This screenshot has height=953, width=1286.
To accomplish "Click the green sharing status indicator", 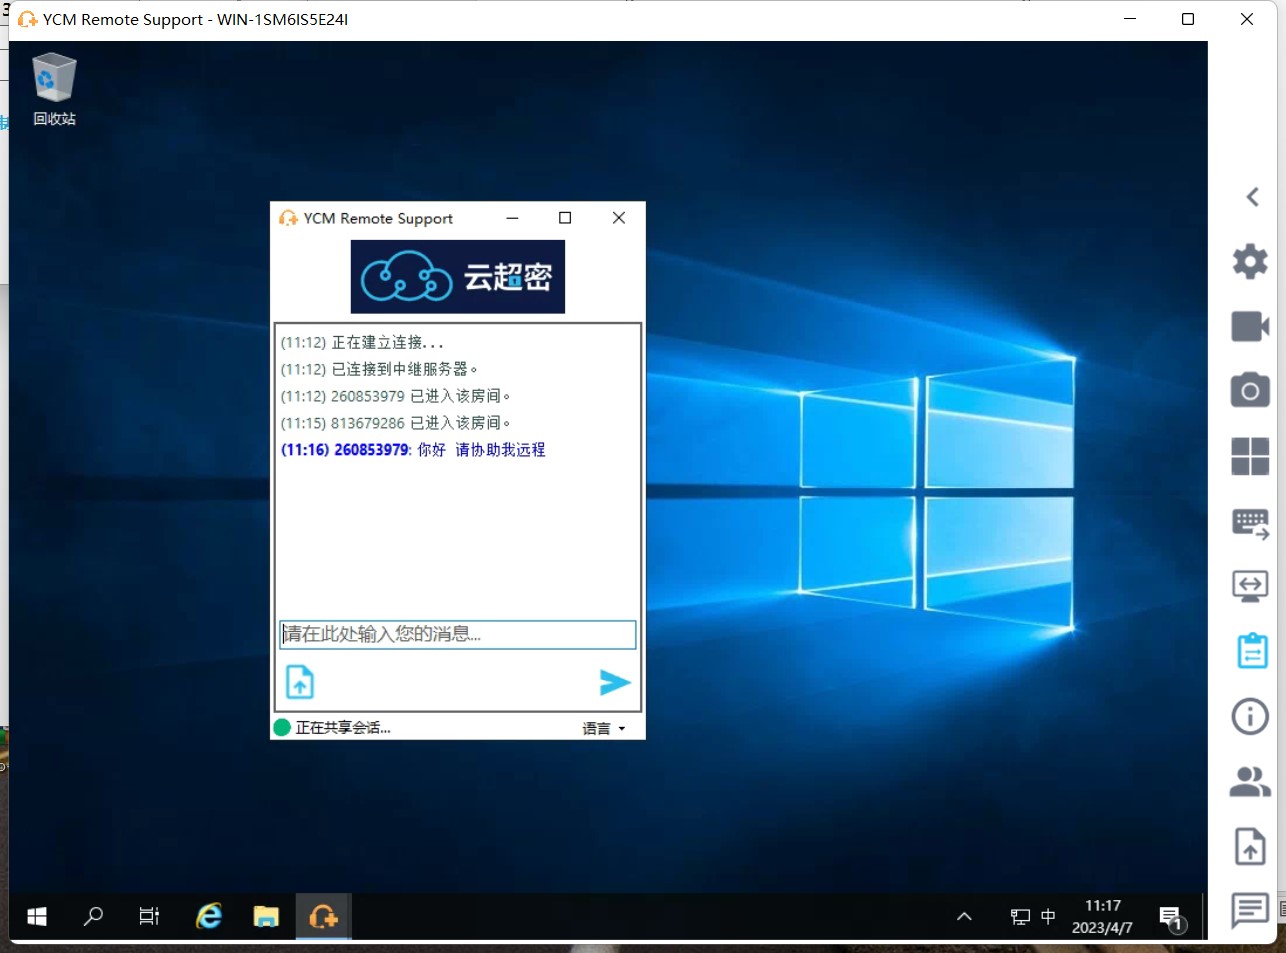I will (x=282, y=728).
